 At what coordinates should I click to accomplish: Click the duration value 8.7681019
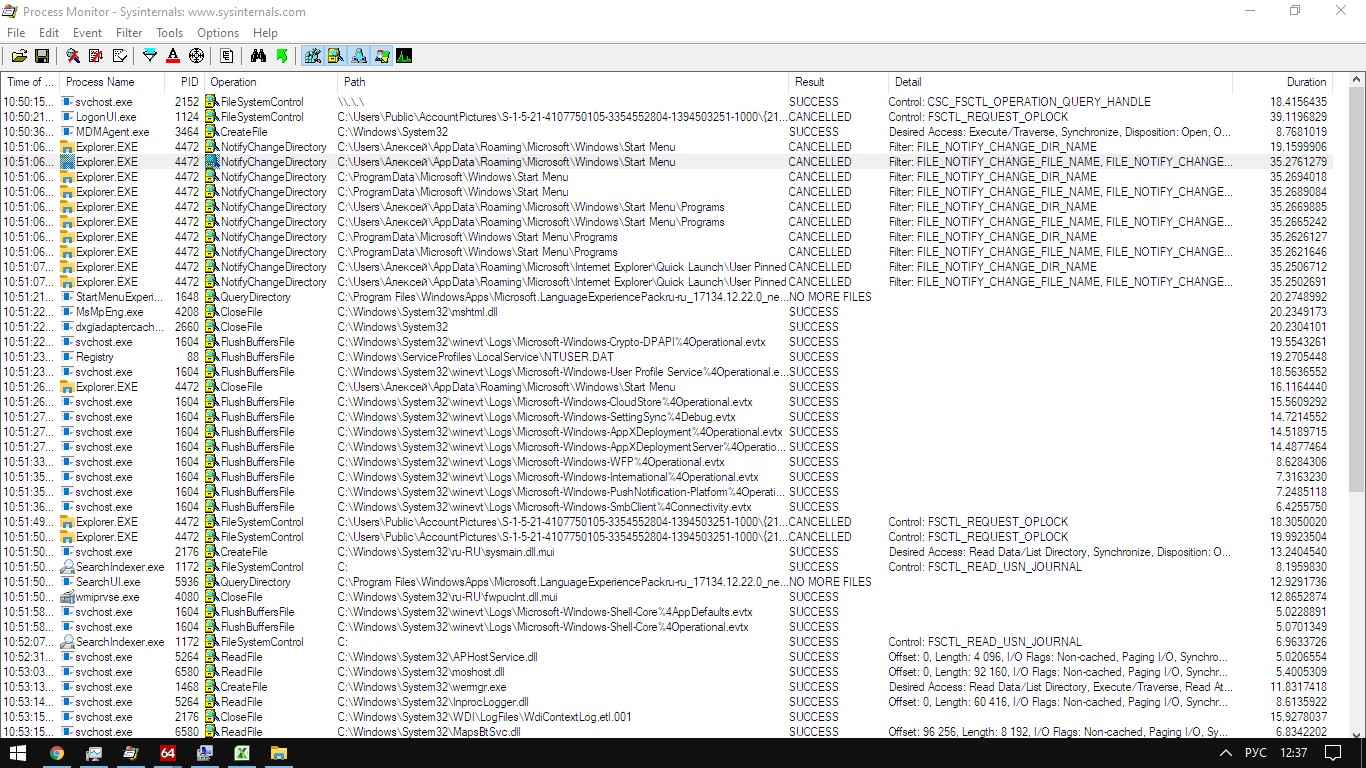point(1302,132)
